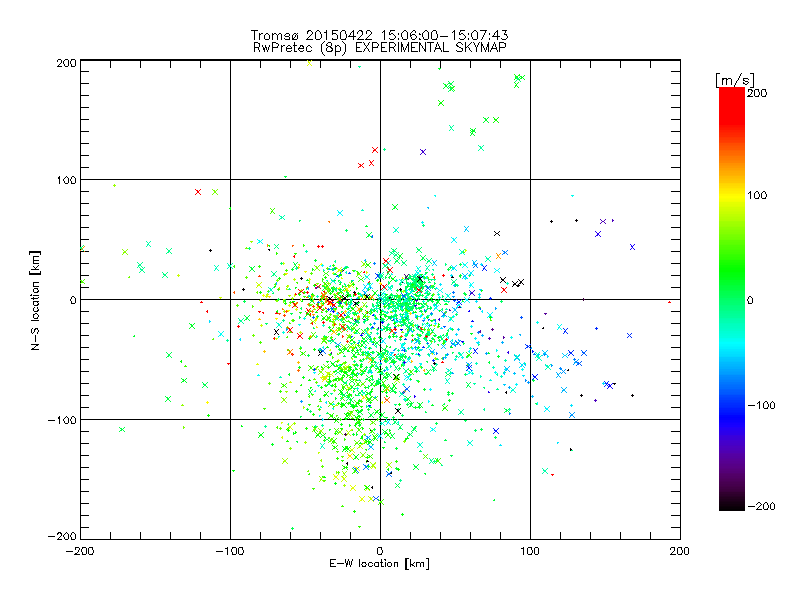Click the x-axis tick label '200'
This screenshot has width=800, height=600.
pos(680,552)
